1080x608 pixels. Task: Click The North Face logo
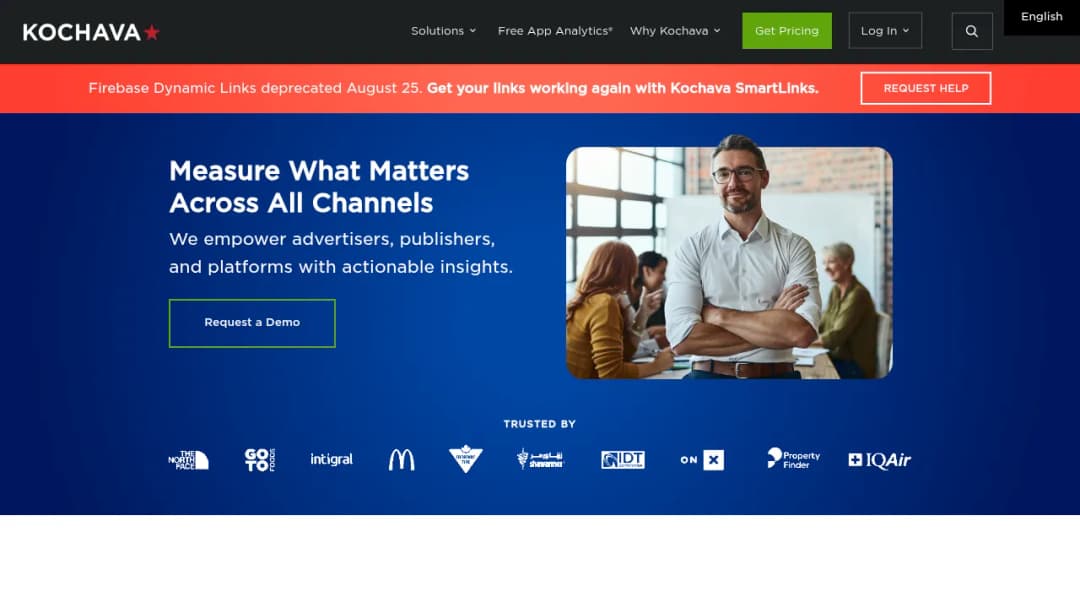point(189,460)
